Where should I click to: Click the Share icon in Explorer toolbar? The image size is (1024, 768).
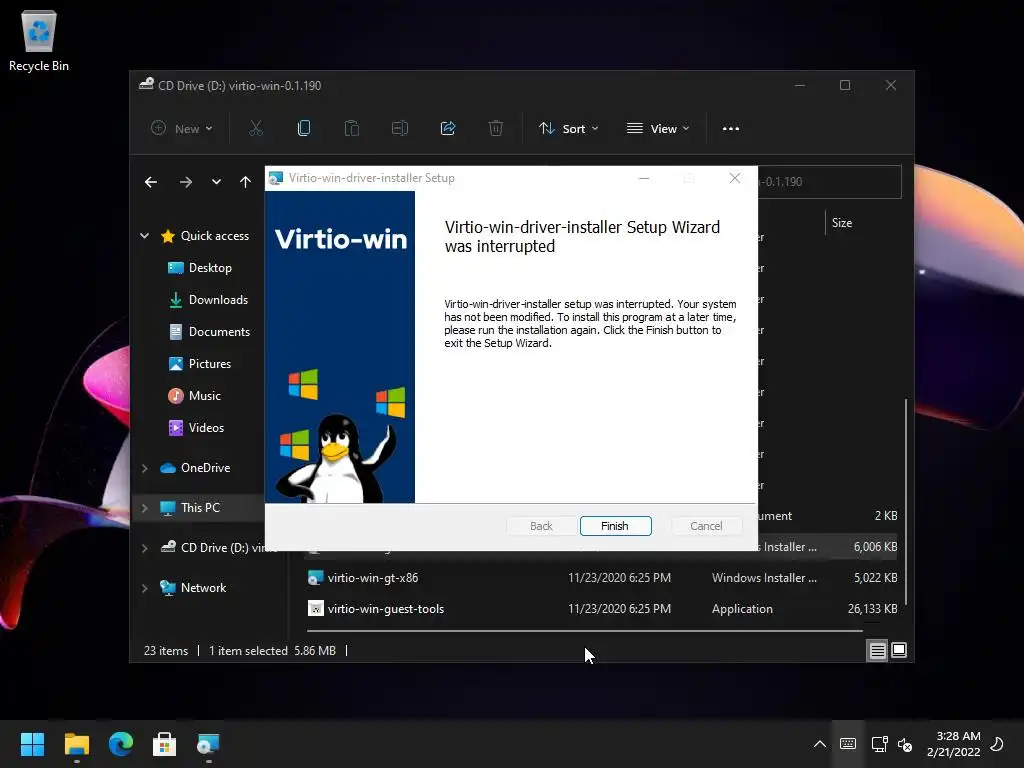tap(448, 129)
